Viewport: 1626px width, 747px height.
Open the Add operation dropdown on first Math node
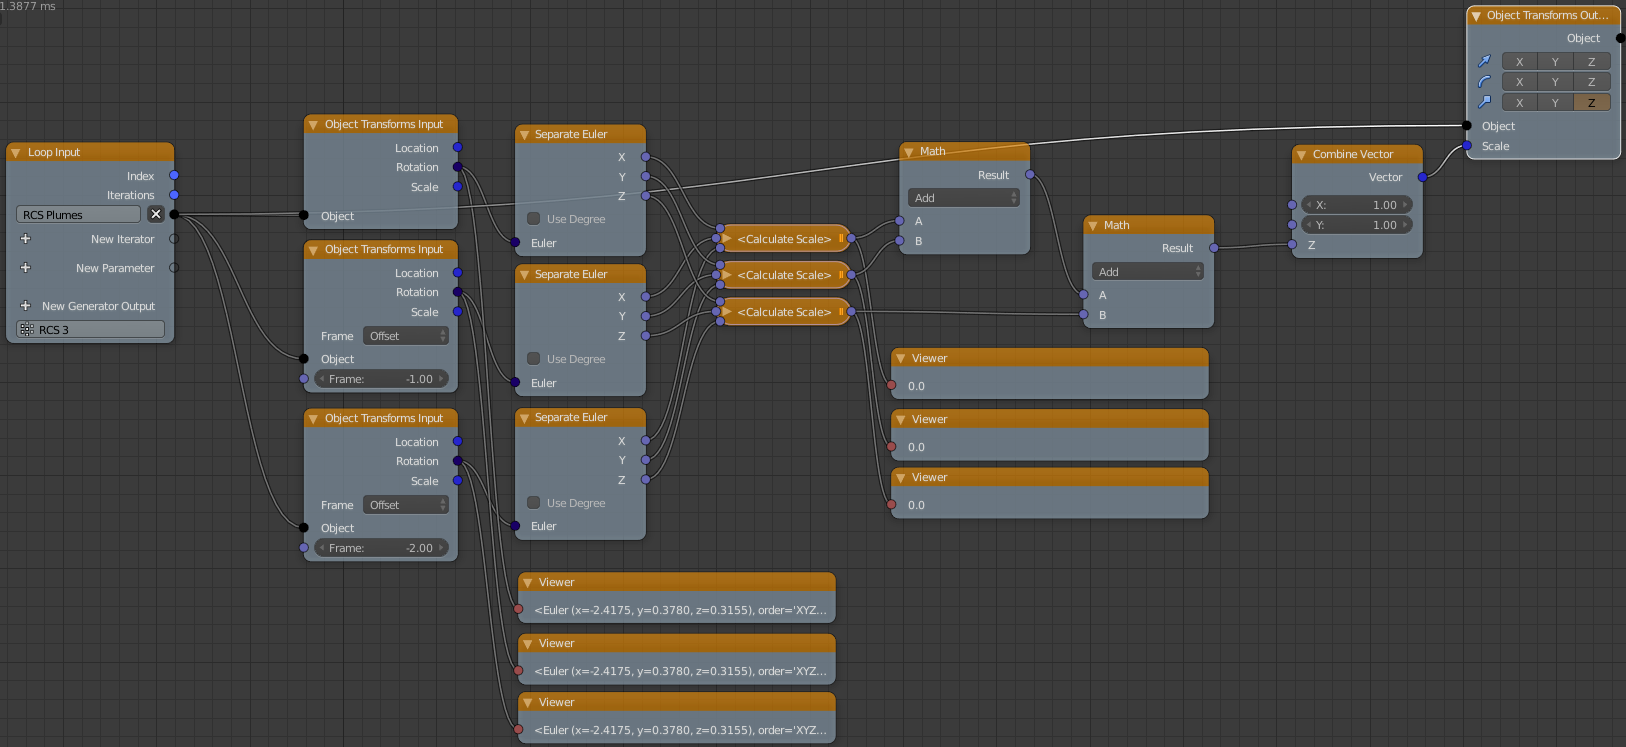964,198
